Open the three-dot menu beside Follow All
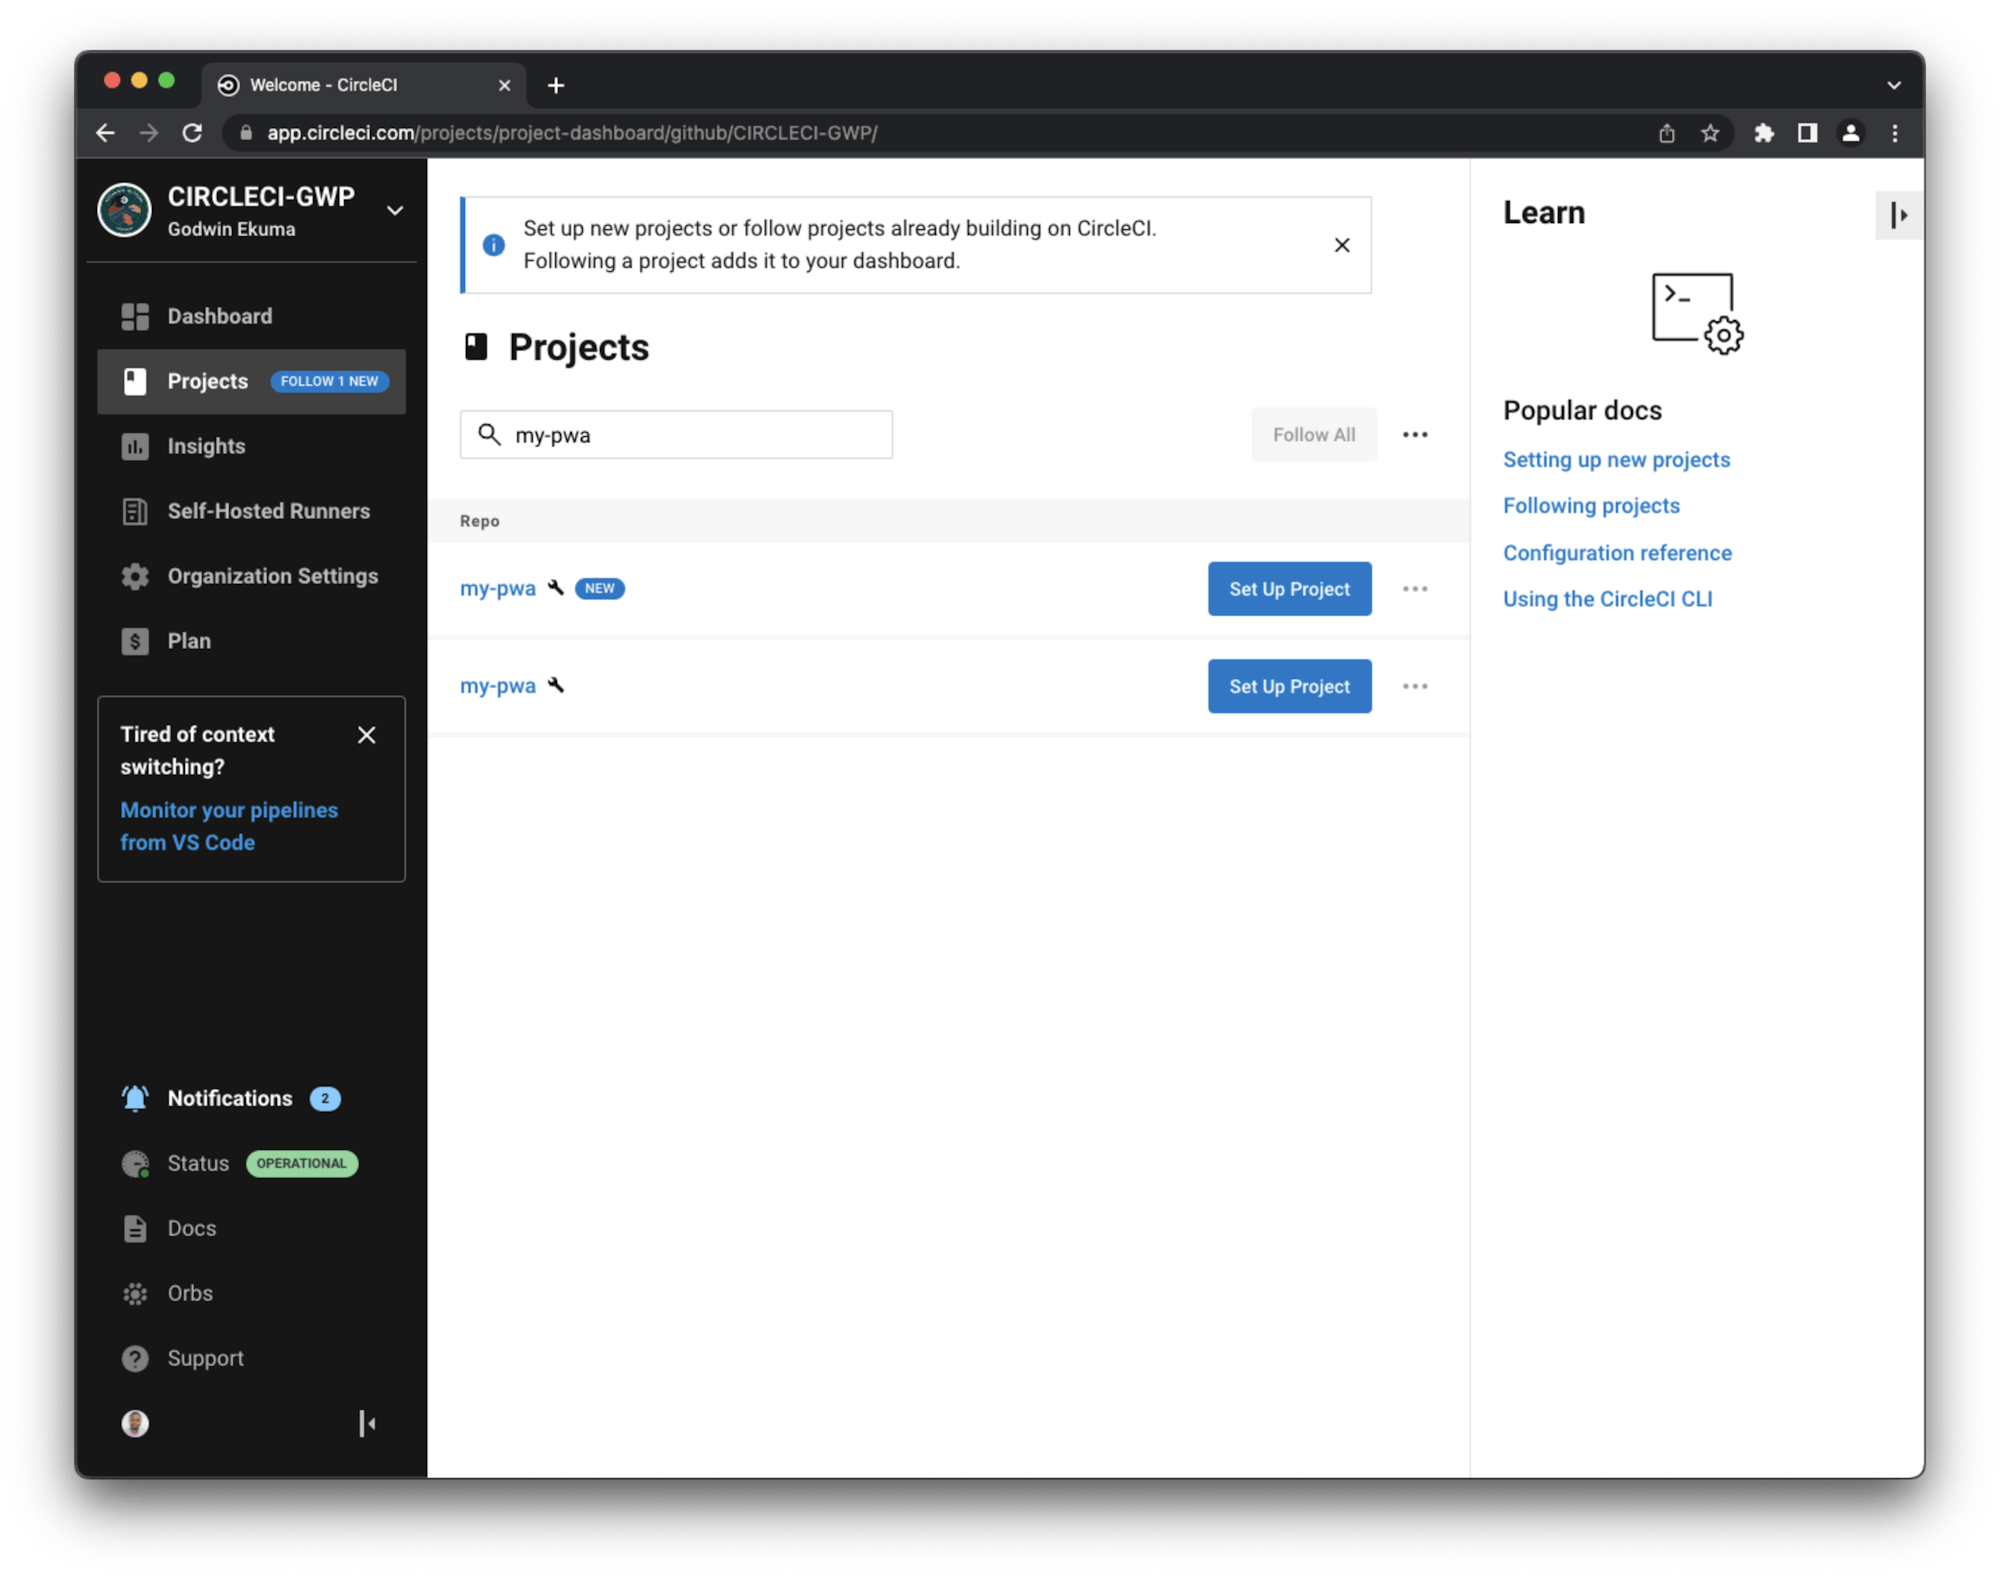 [1415, 434]
